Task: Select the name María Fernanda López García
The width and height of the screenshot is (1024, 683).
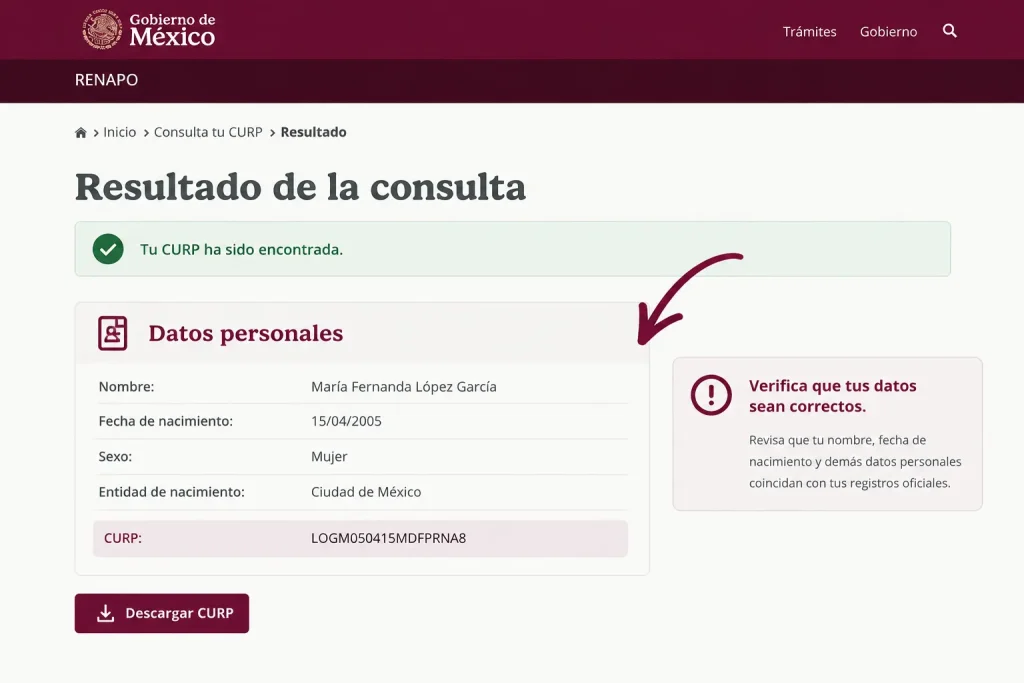Action: [404, 387]
